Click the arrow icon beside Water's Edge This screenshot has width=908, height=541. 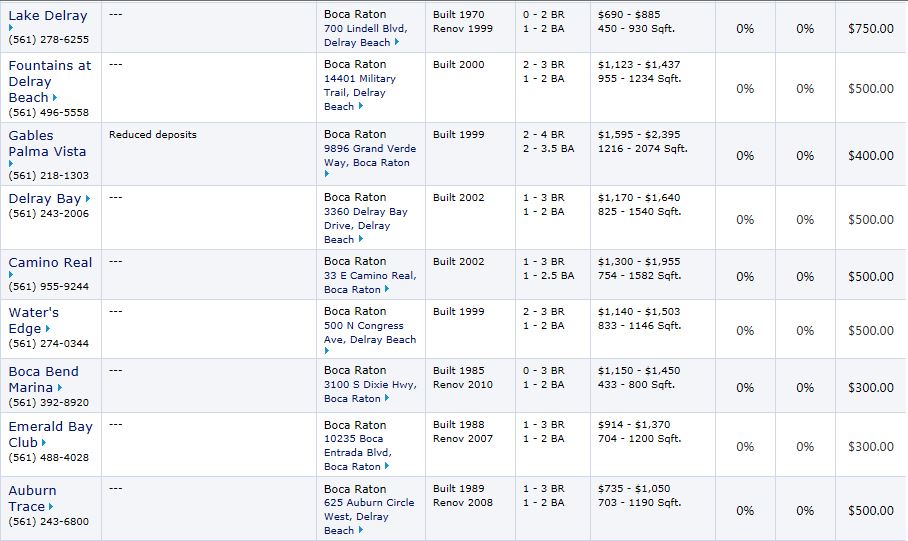coord(47,328)
